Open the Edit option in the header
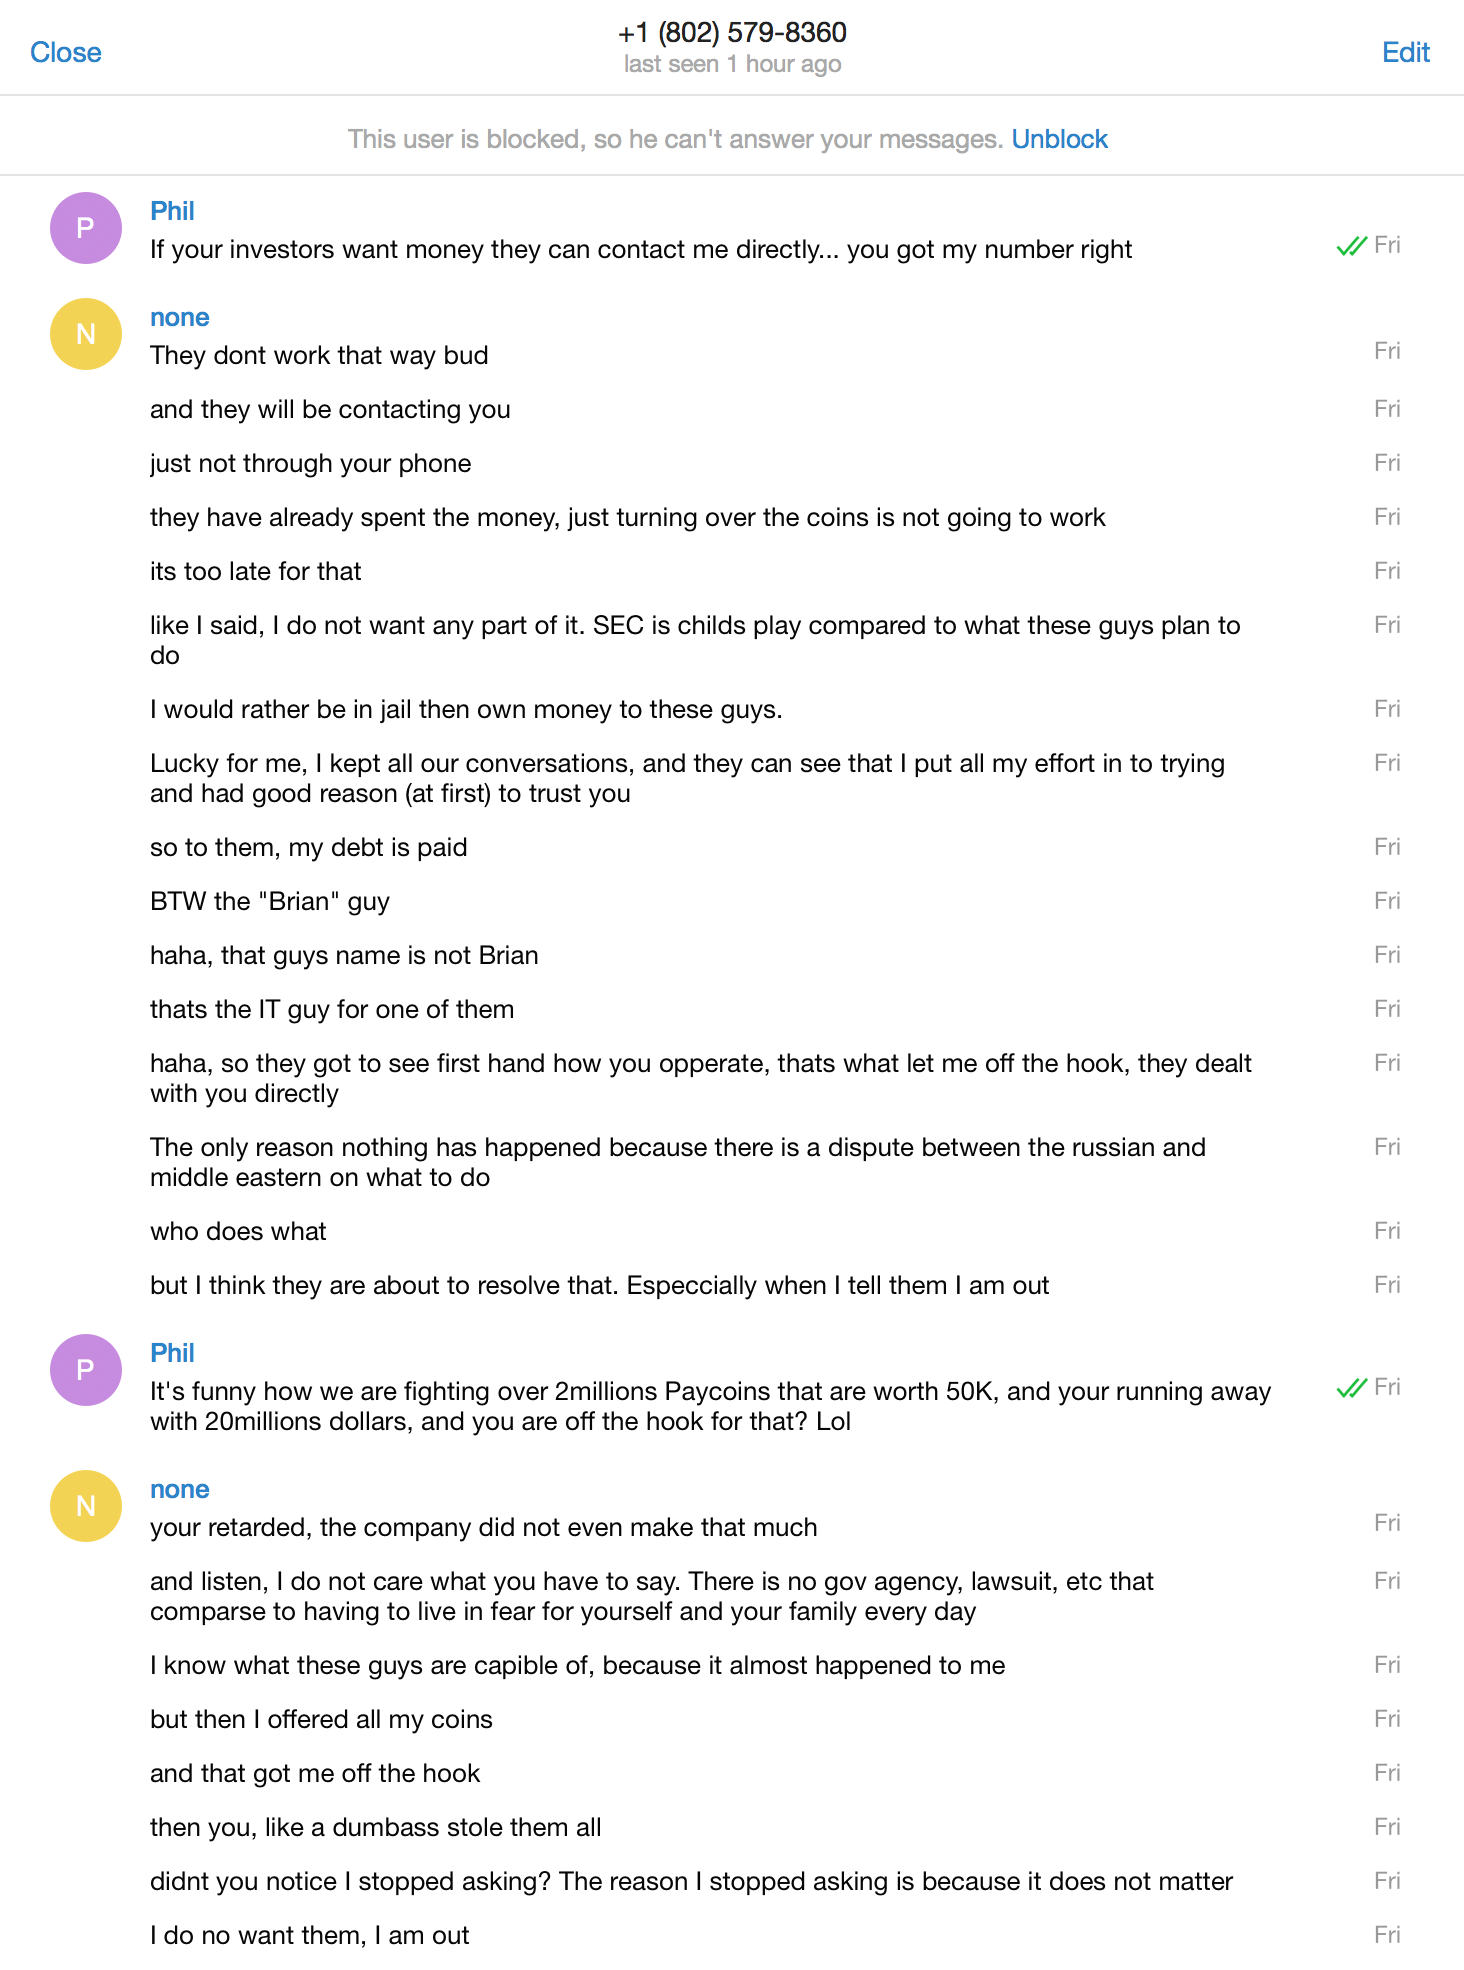 (1406, 52)
